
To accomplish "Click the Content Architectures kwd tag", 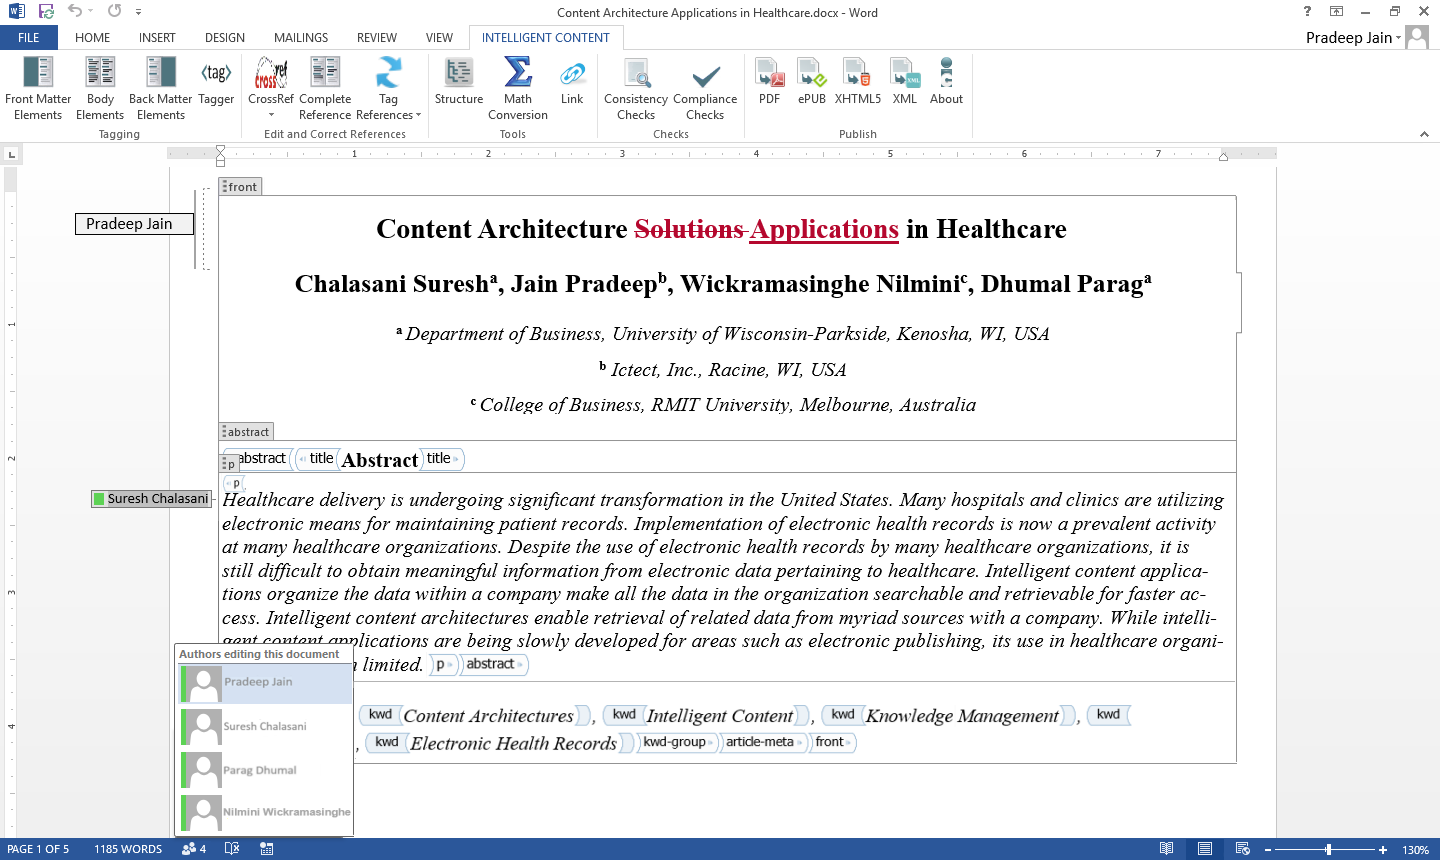I will coord(380,715).
